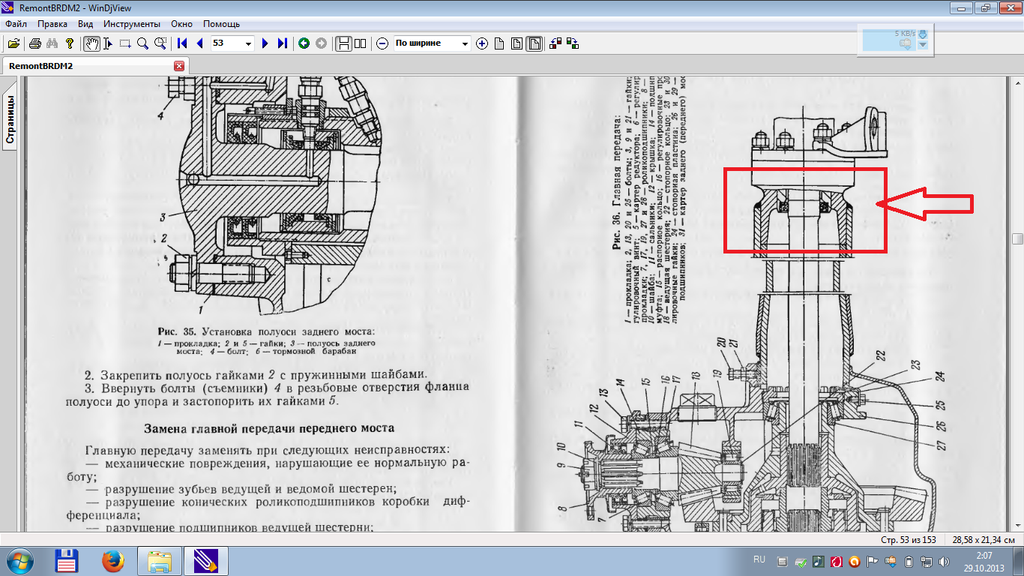Open the zoom level combo box 'По ширине'
The image size is (1024, 576).
[432, 43]
